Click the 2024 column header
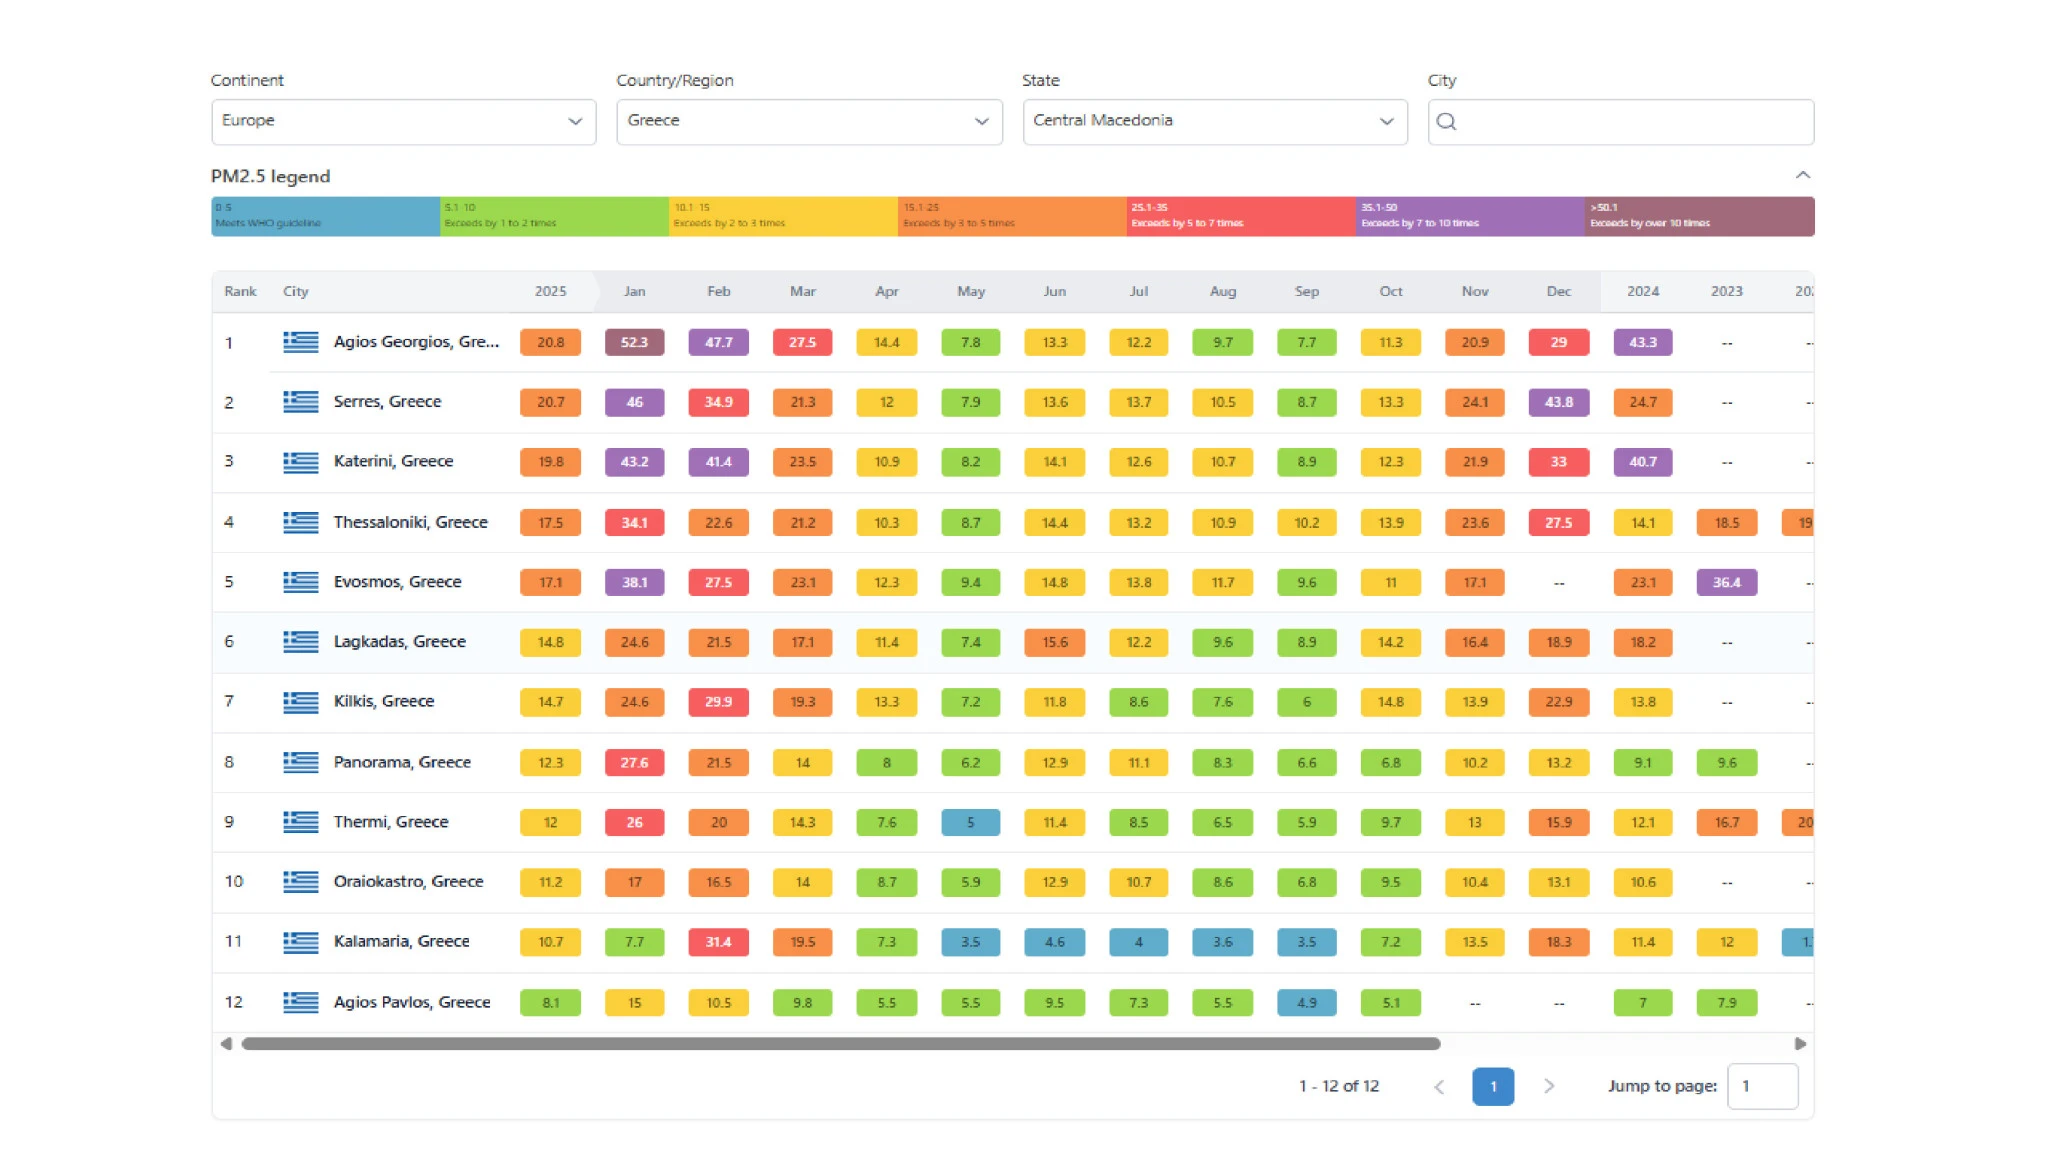 (x=1642, y=291)
